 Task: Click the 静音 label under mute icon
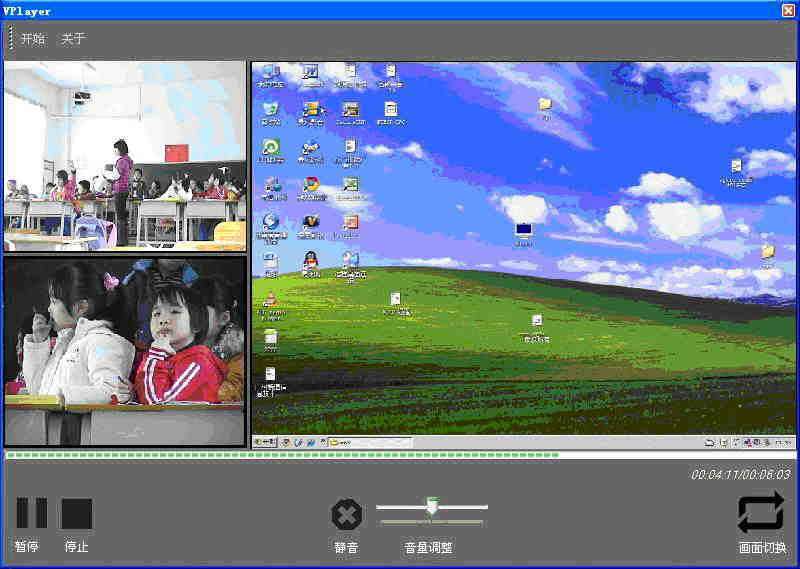point(346,547)
